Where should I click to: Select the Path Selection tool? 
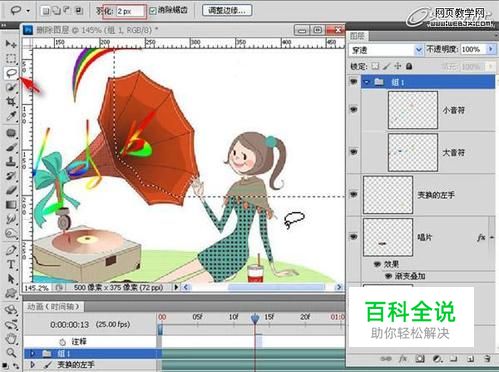coord(11,279)
